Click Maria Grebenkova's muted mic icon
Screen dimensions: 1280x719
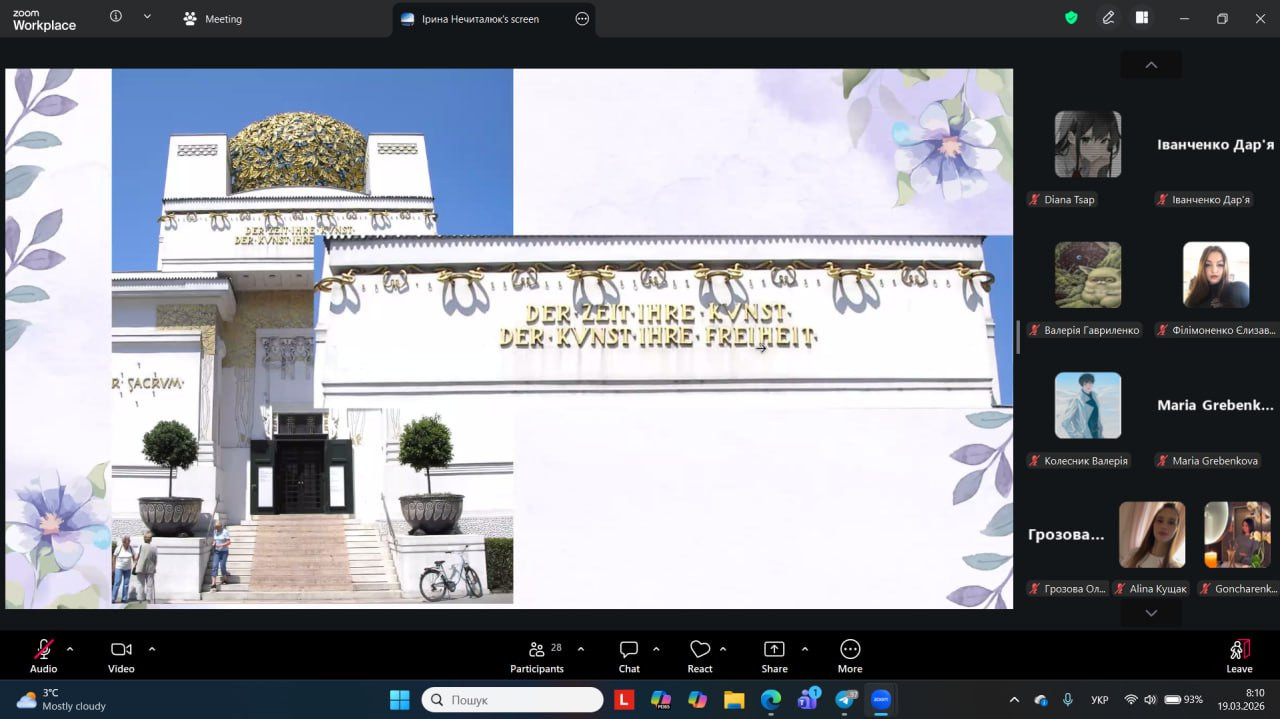1164,461
